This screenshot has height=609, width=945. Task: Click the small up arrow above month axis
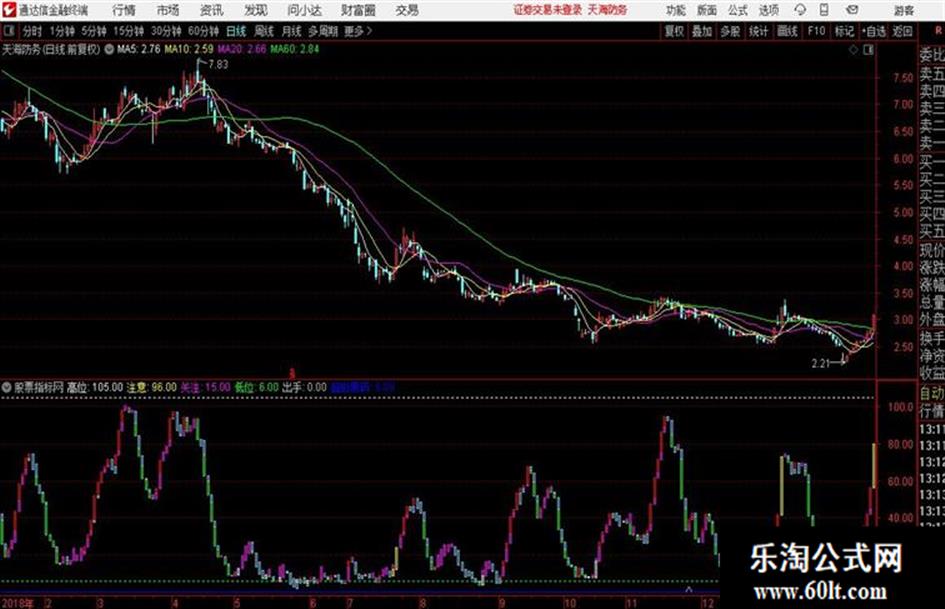(x=689, y=589)
